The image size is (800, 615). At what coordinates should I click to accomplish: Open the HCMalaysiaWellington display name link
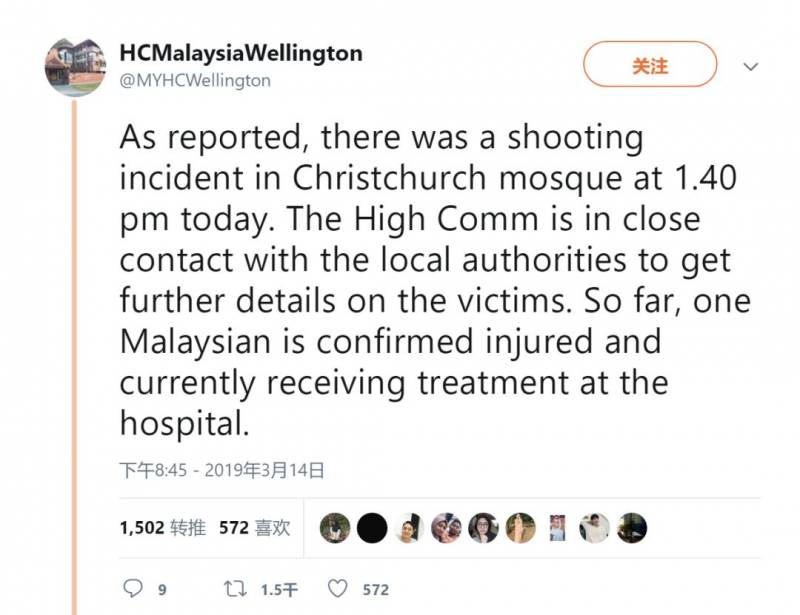[x=241, y=53]
